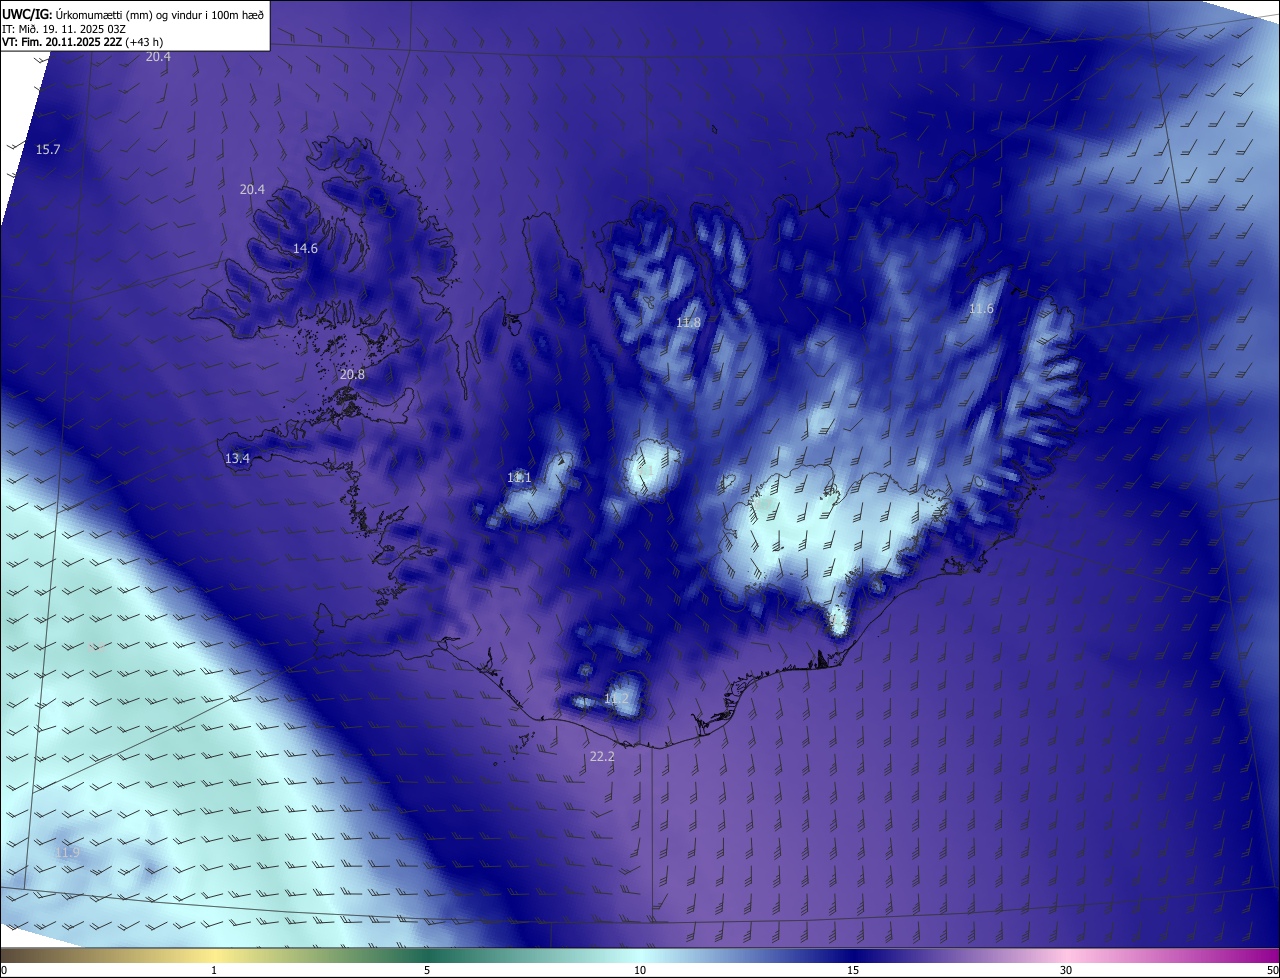Select the 'UWC/IG:' label in the title
Screen dimensions: 1280x978
pyautogui.click(x=27, y=13)
